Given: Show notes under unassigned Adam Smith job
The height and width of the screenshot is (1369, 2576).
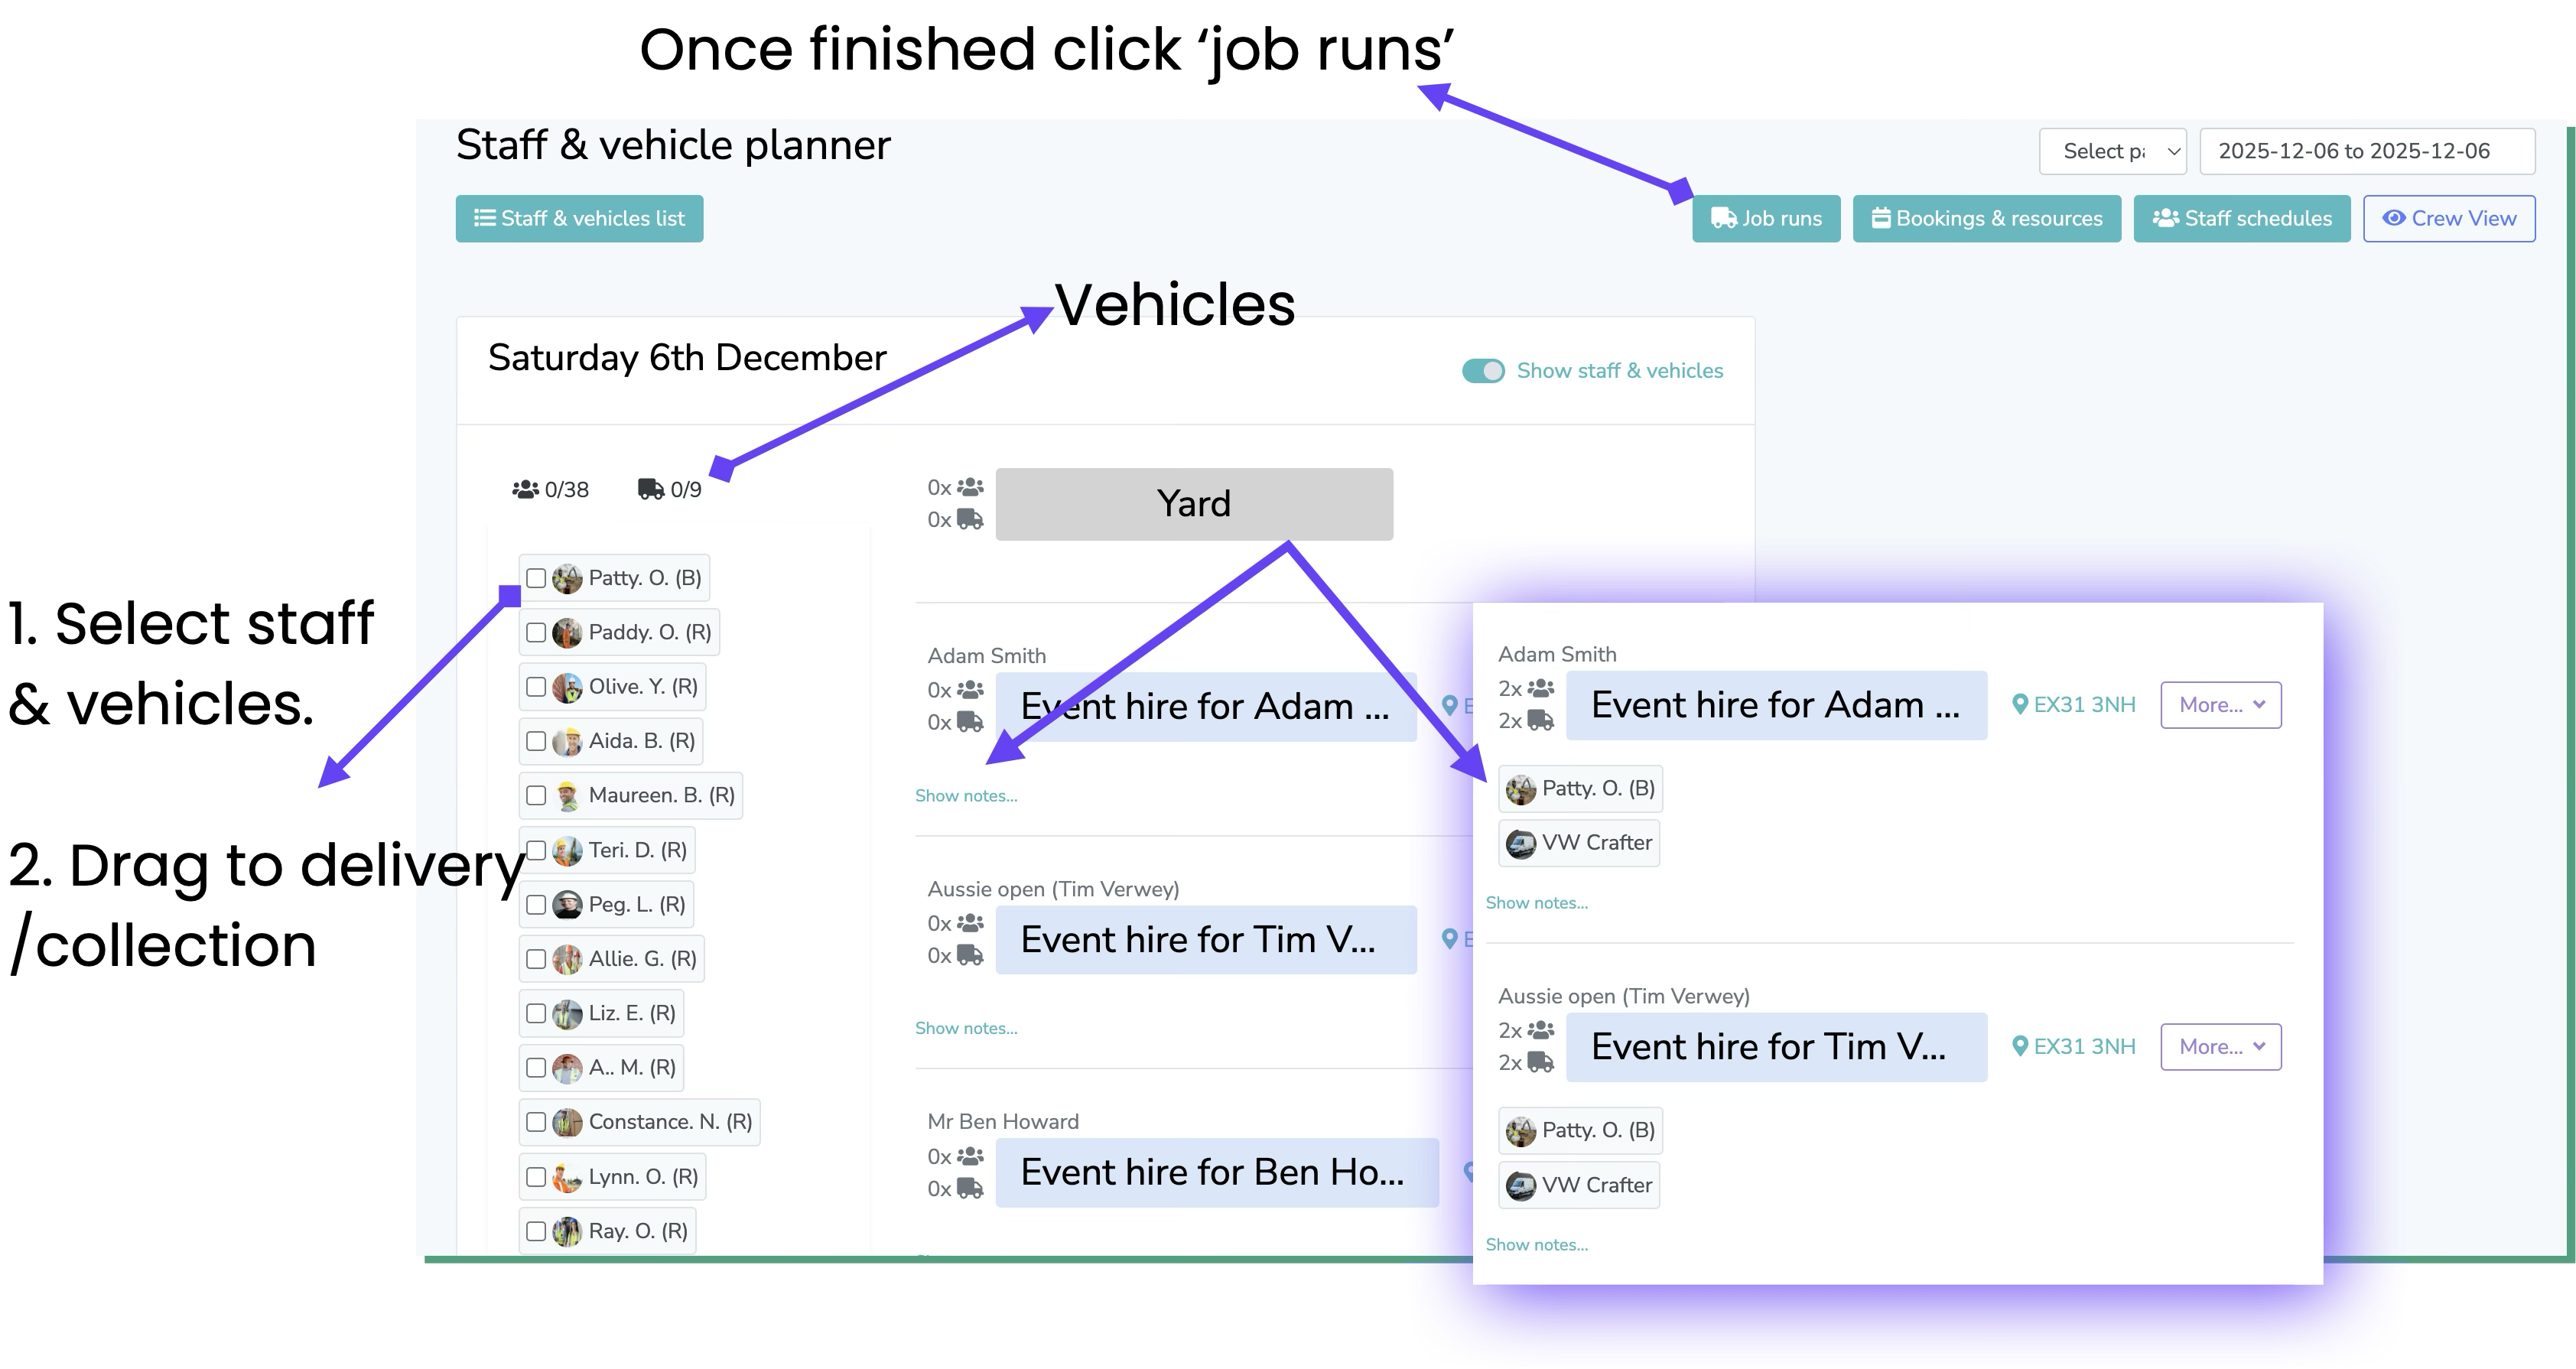Looking at the screenshot, I should coord(966,796).
